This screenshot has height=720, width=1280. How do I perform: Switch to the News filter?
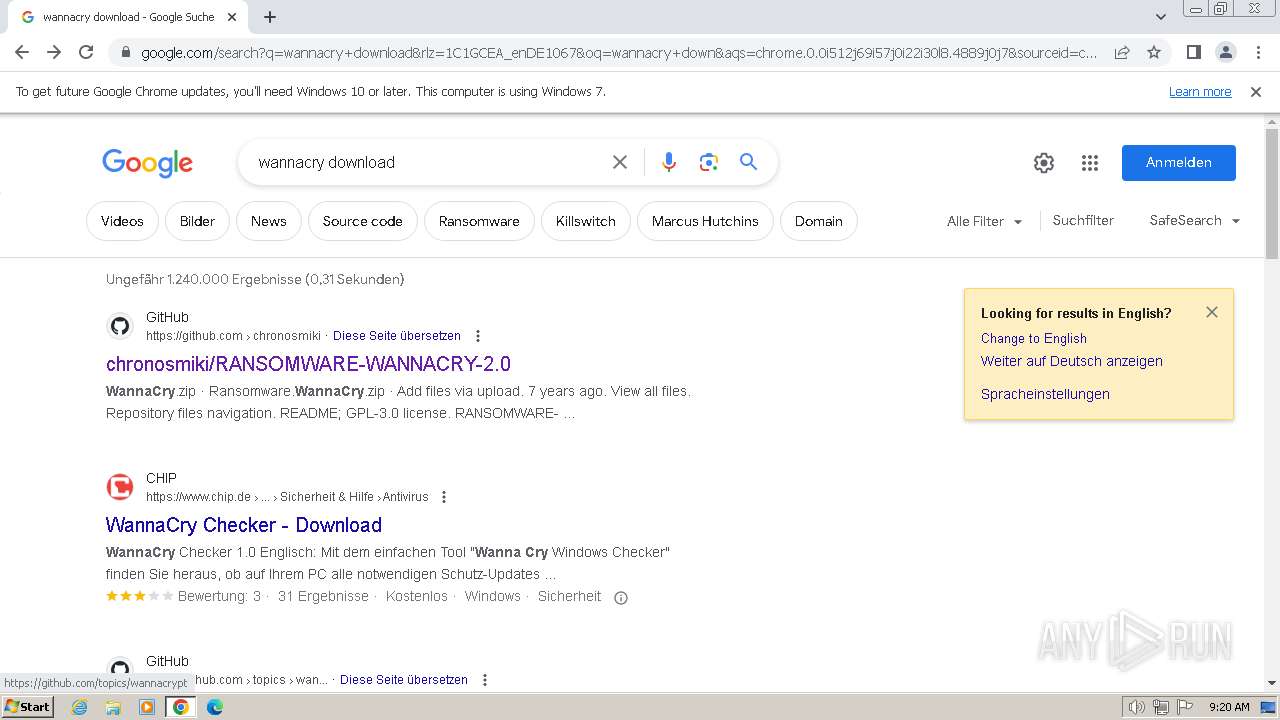pos(269,221)
